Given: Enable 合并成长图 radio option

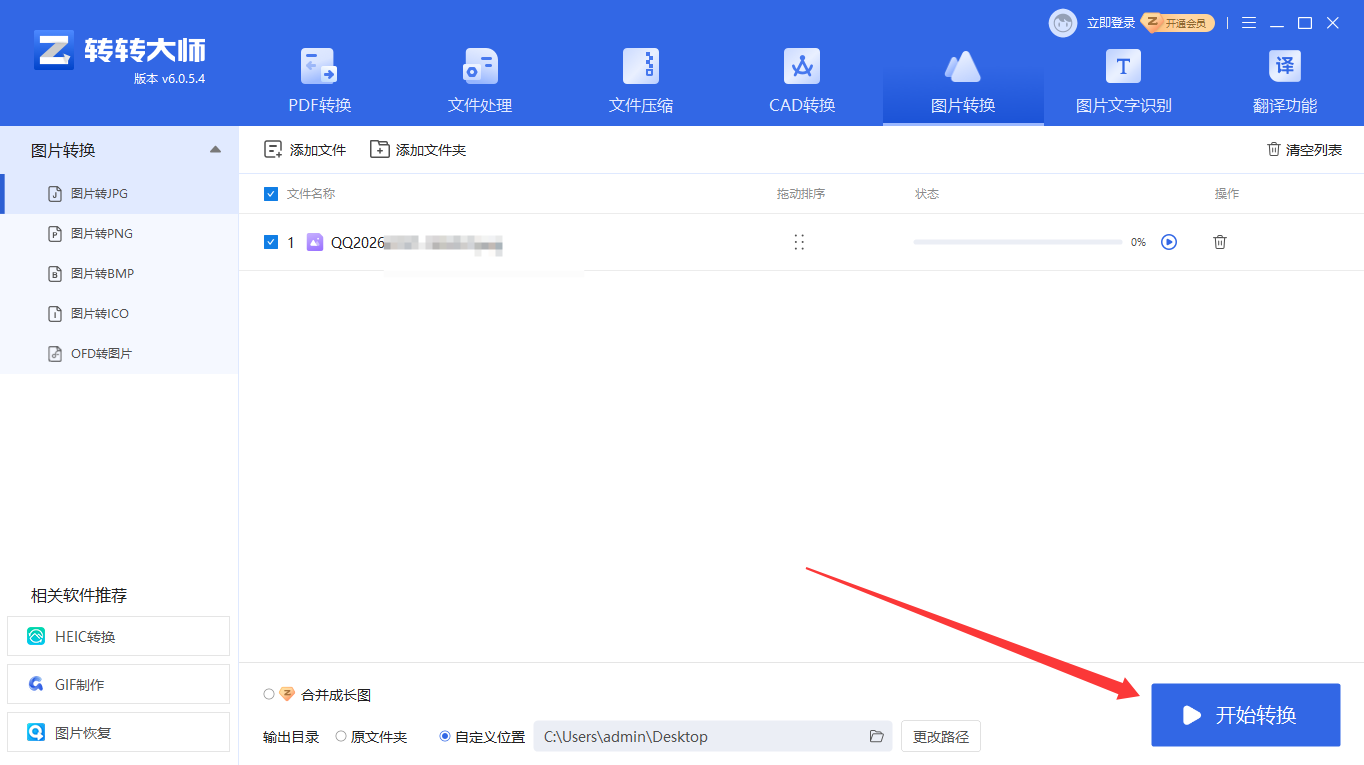Looking at the screenshot, I should click(x=269, y=694).
